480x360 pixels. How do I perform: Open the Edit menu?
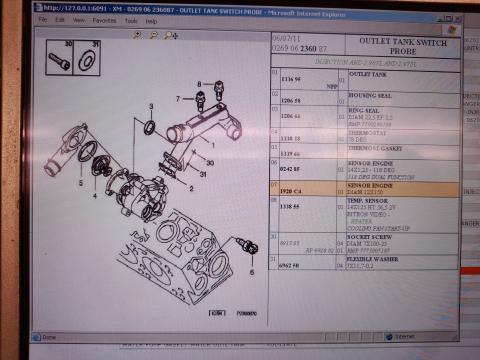point(60,20)
